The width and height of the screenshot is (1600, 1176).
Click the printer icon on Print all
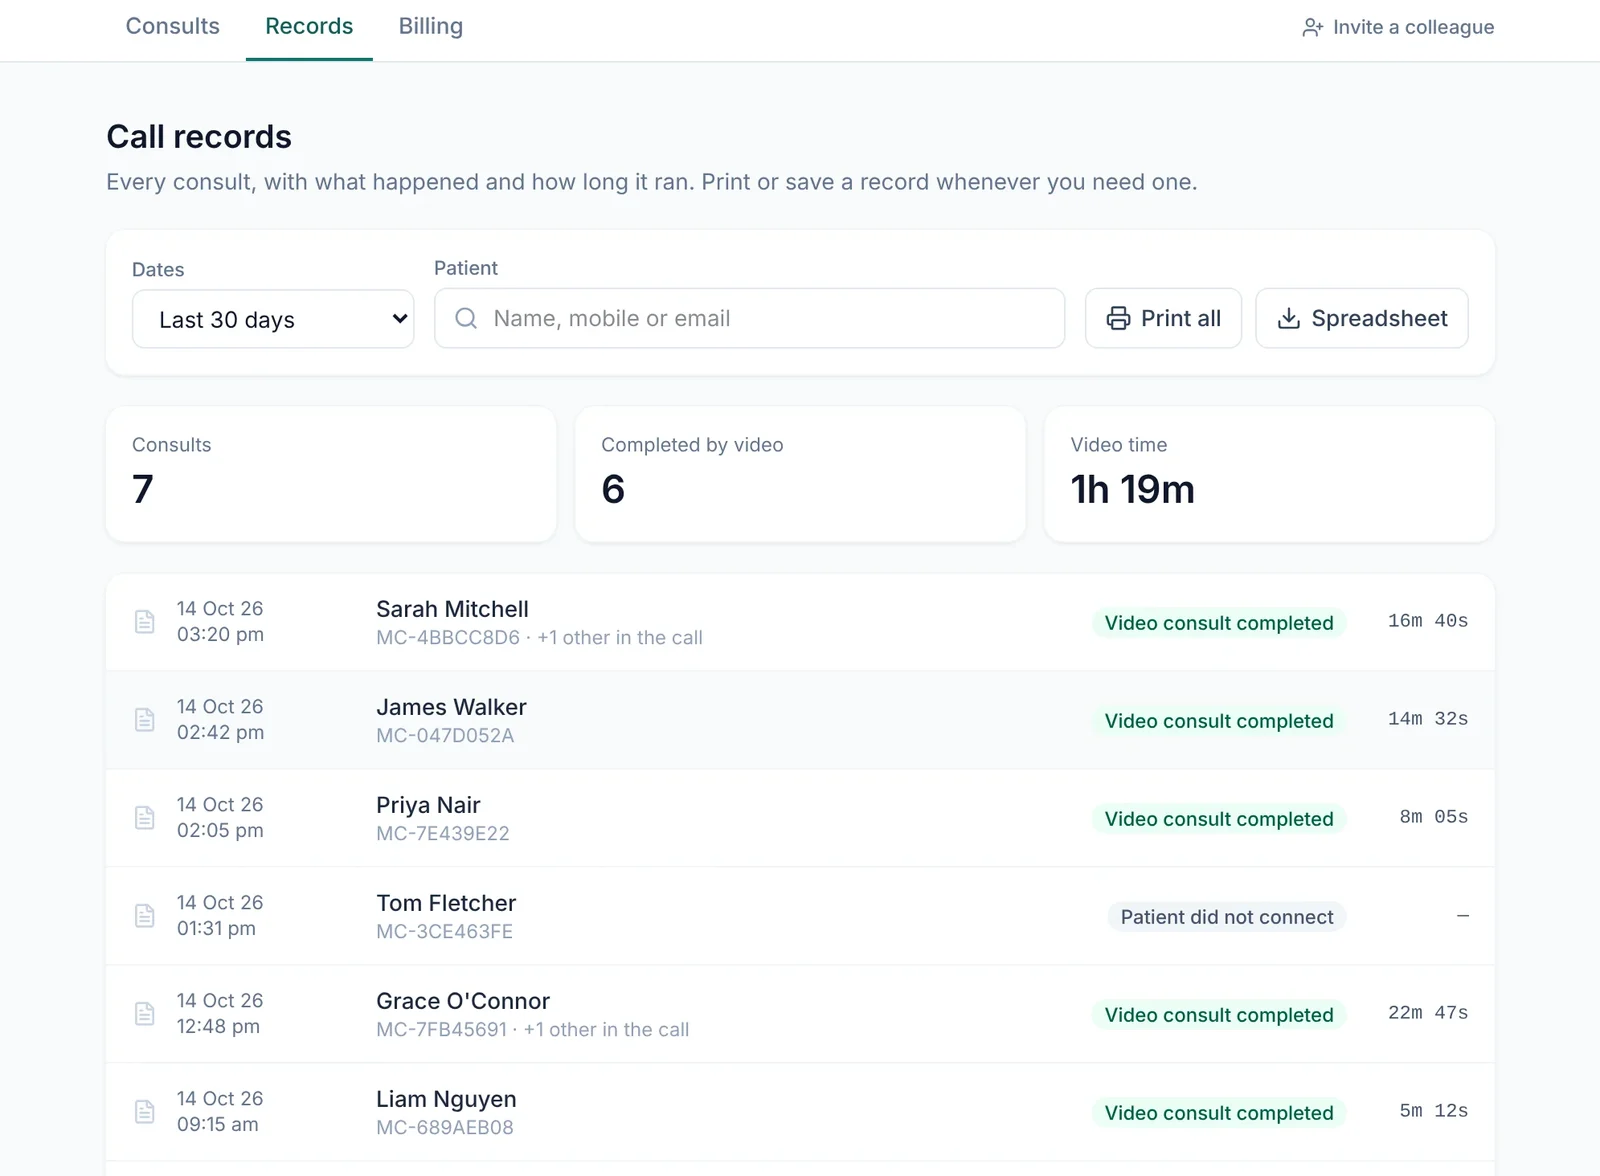1118,318
